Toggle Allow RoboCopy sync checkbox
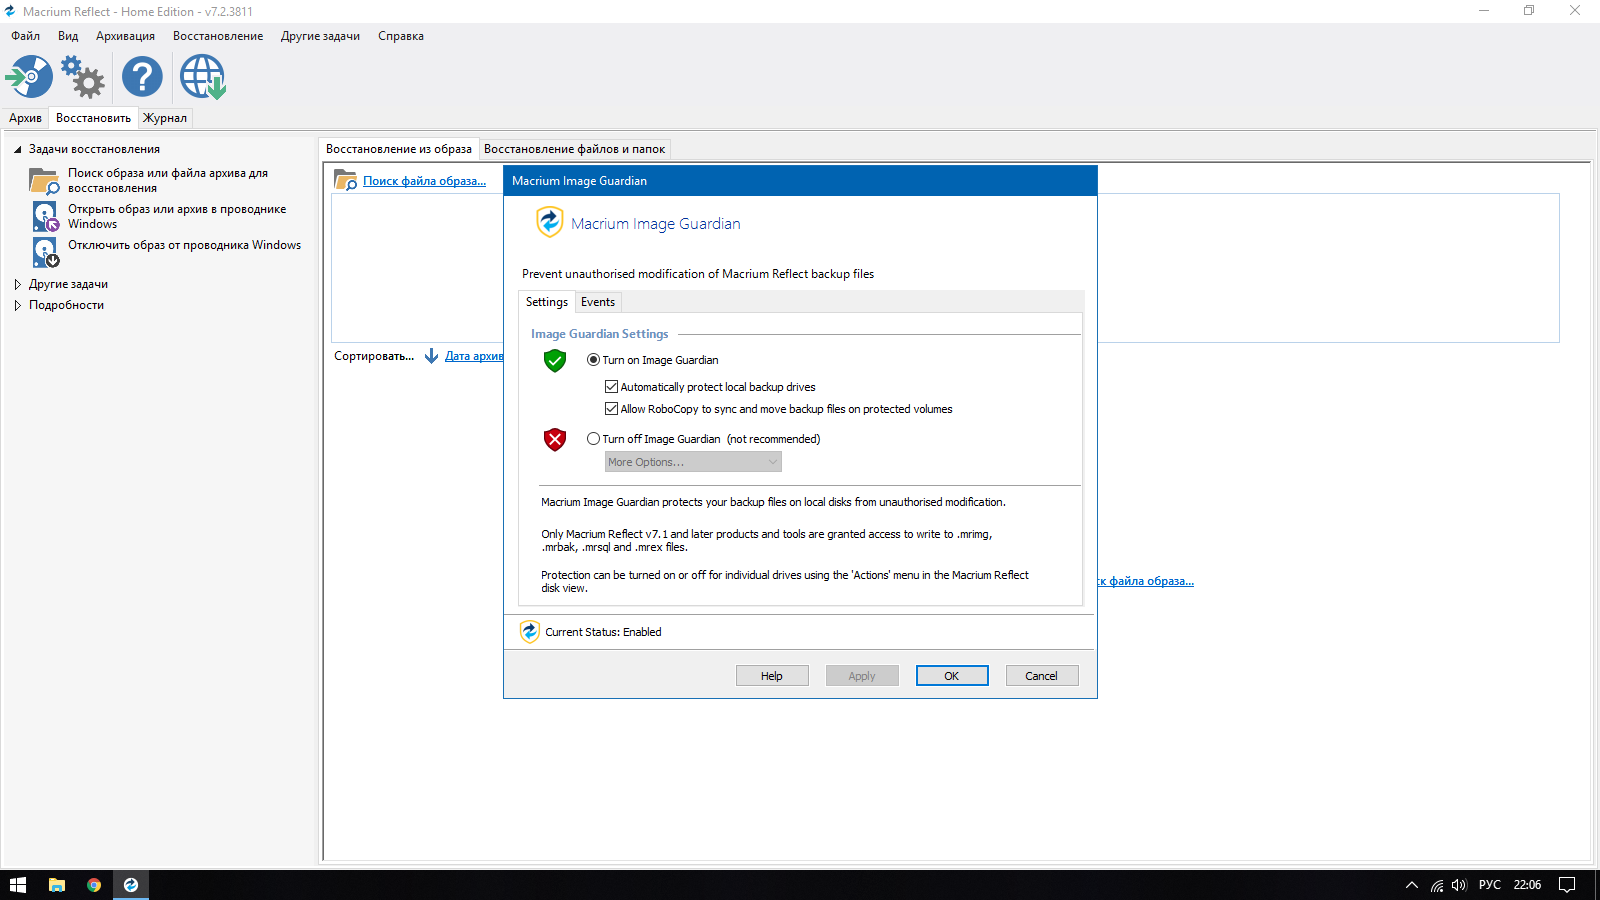This screenshot has height=900, width=1600. click(611, 409)
